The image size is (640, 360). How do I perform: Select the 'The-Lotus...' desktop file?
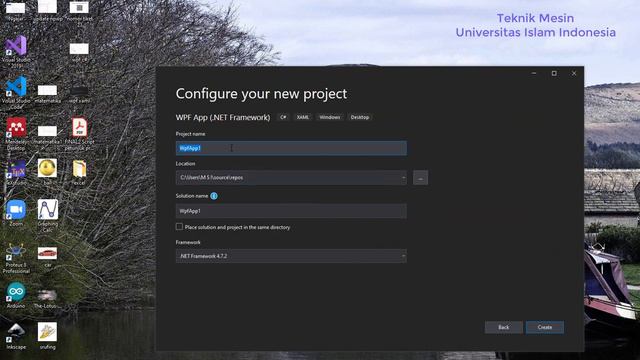pyautogui.click(x=47, y=298)
